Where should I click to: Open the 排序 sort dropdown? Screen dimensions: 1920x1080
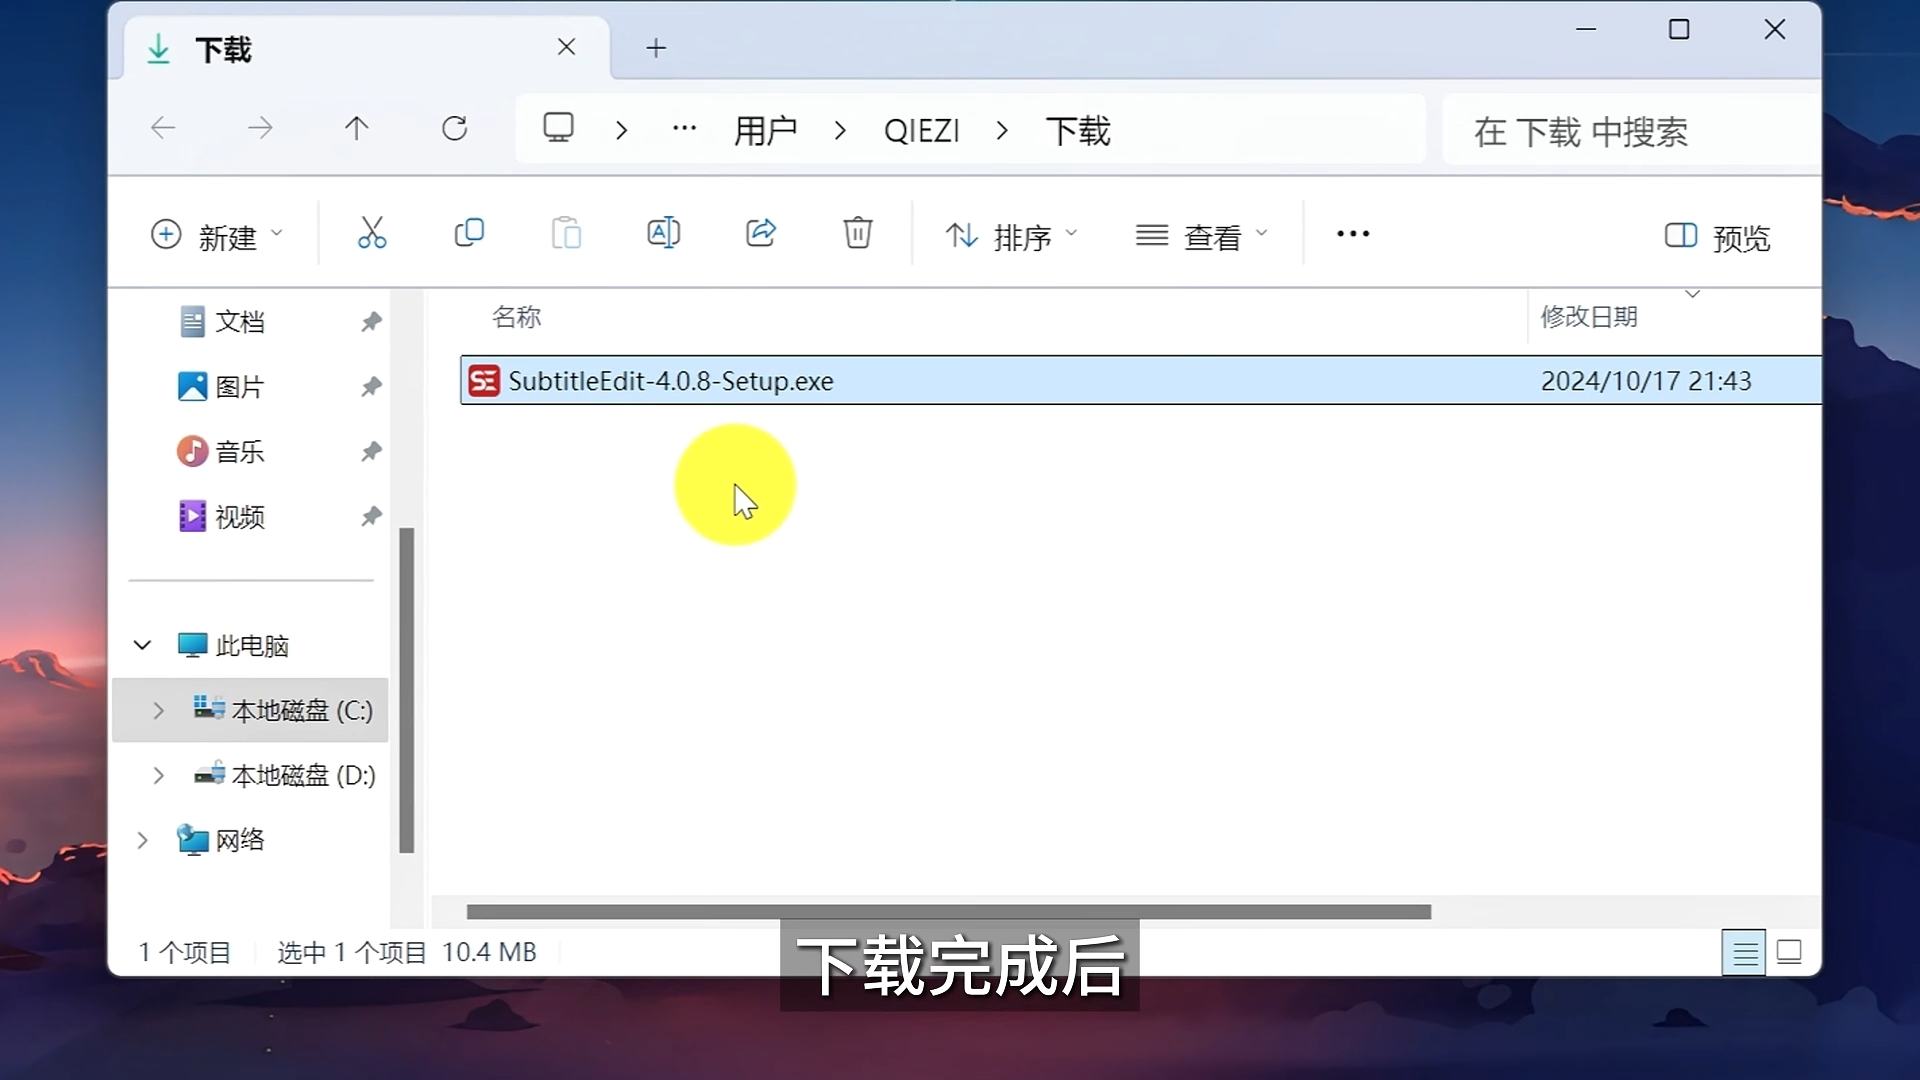[1012, 237]
